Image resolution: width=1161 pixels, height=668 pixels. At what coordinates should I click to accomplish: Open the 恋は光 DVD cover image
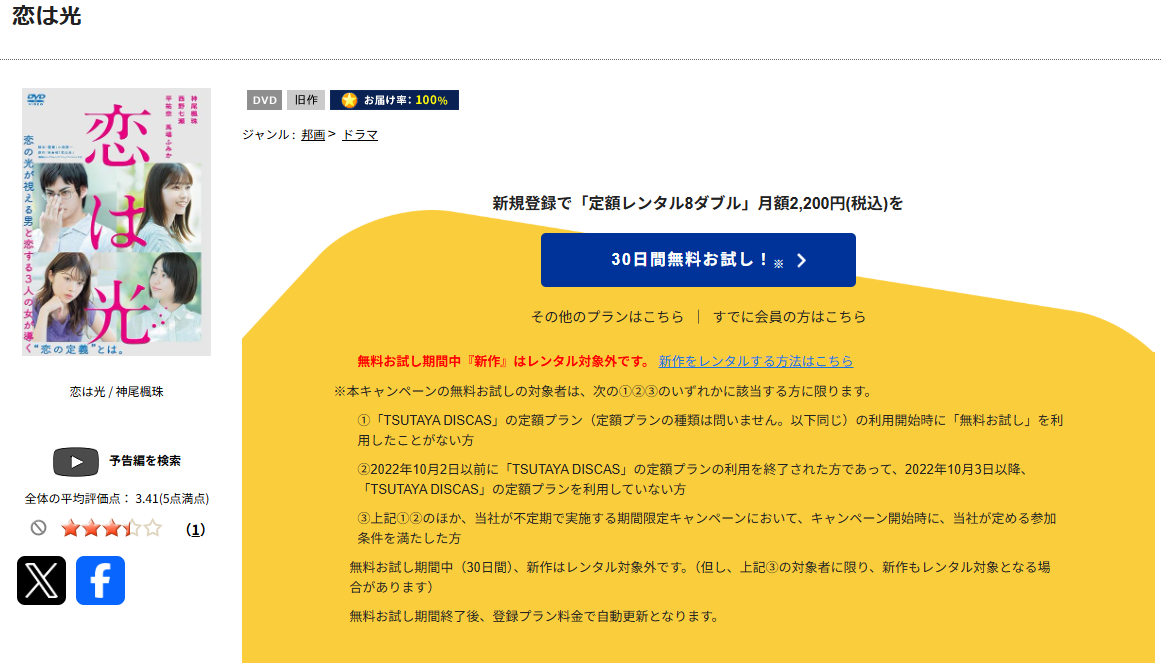click(x=116, y=222)
